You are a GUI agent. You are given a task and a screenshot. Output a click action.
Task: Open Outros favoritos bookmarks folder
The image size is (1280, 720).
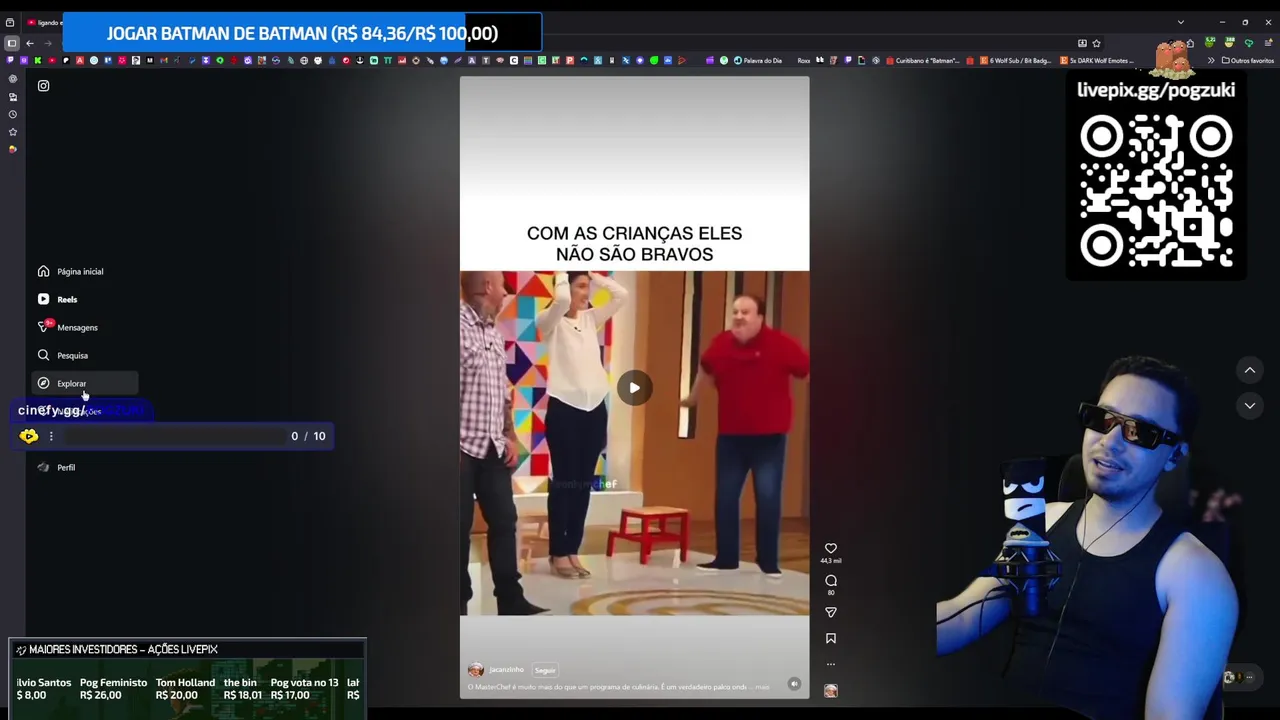coord(1248,60)
